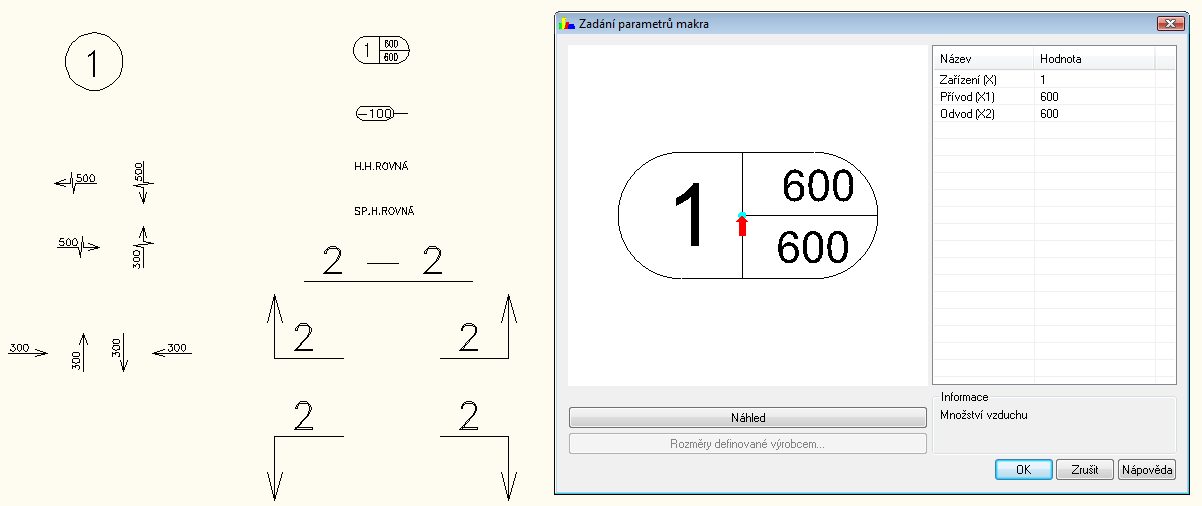Image resolution: width=1202 pixels, height=506 pixels.
Task: Select right-pointing 300 arrow at far left
Action: [28, 349]
